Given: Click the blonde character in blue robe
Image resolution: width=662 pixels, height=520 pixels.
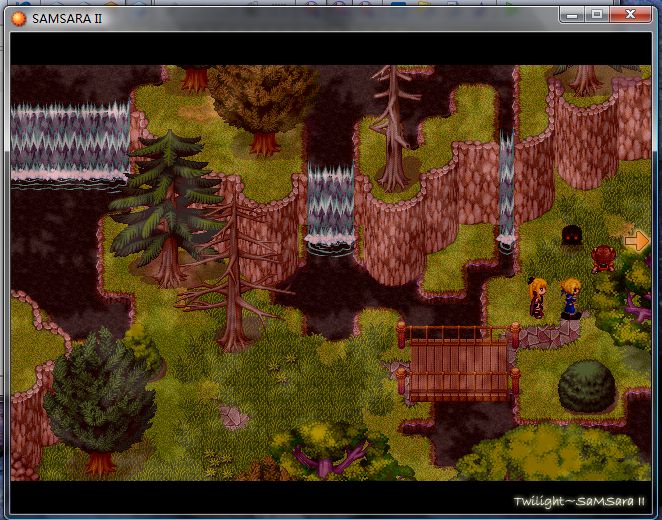Looking at the screenshot, I should (570, 298).
